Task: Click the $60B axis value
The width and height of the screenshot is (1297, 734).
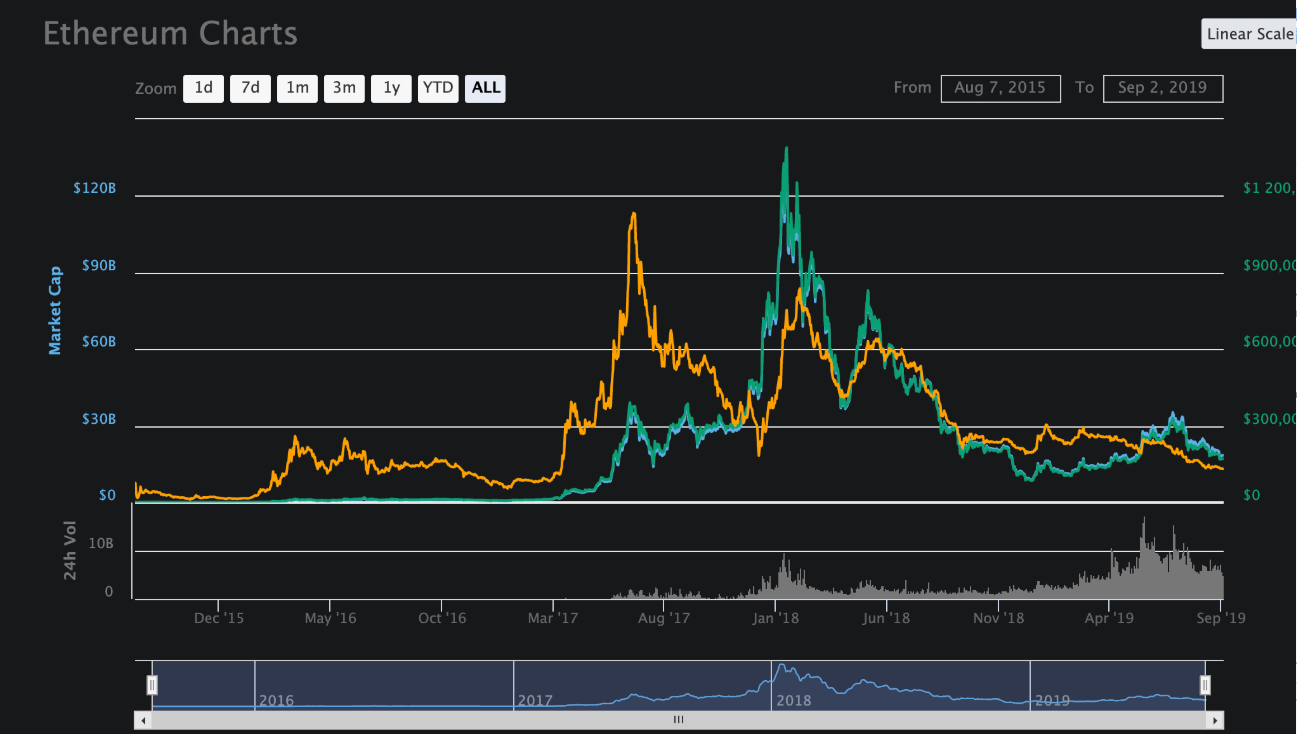Action: (99, 342)
